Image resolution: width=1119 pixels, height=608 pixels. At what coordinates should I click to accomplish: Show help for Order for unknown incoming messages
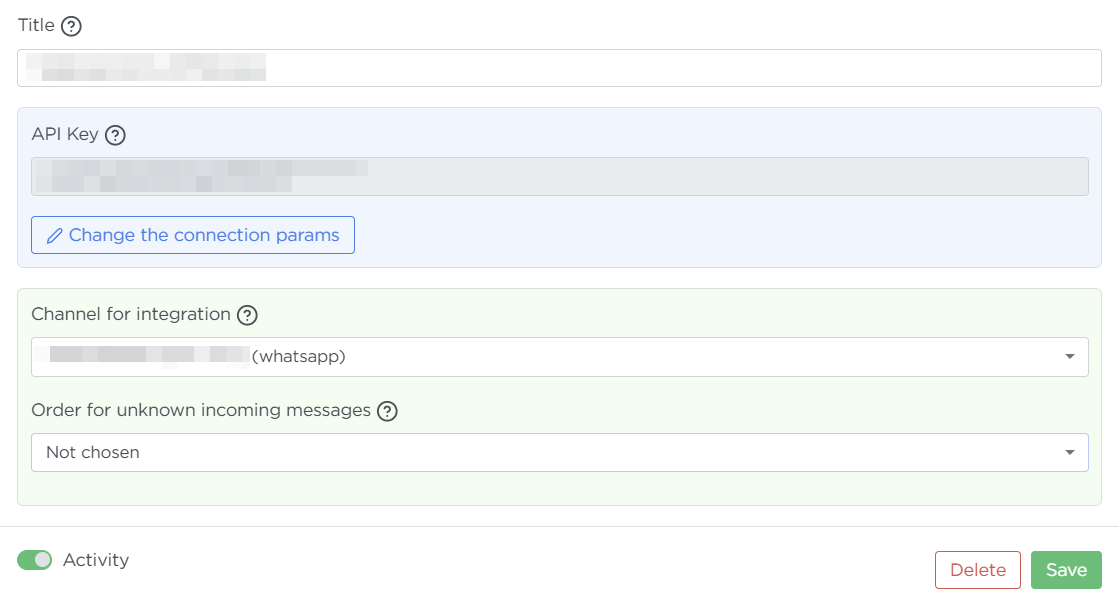point(387,411)
